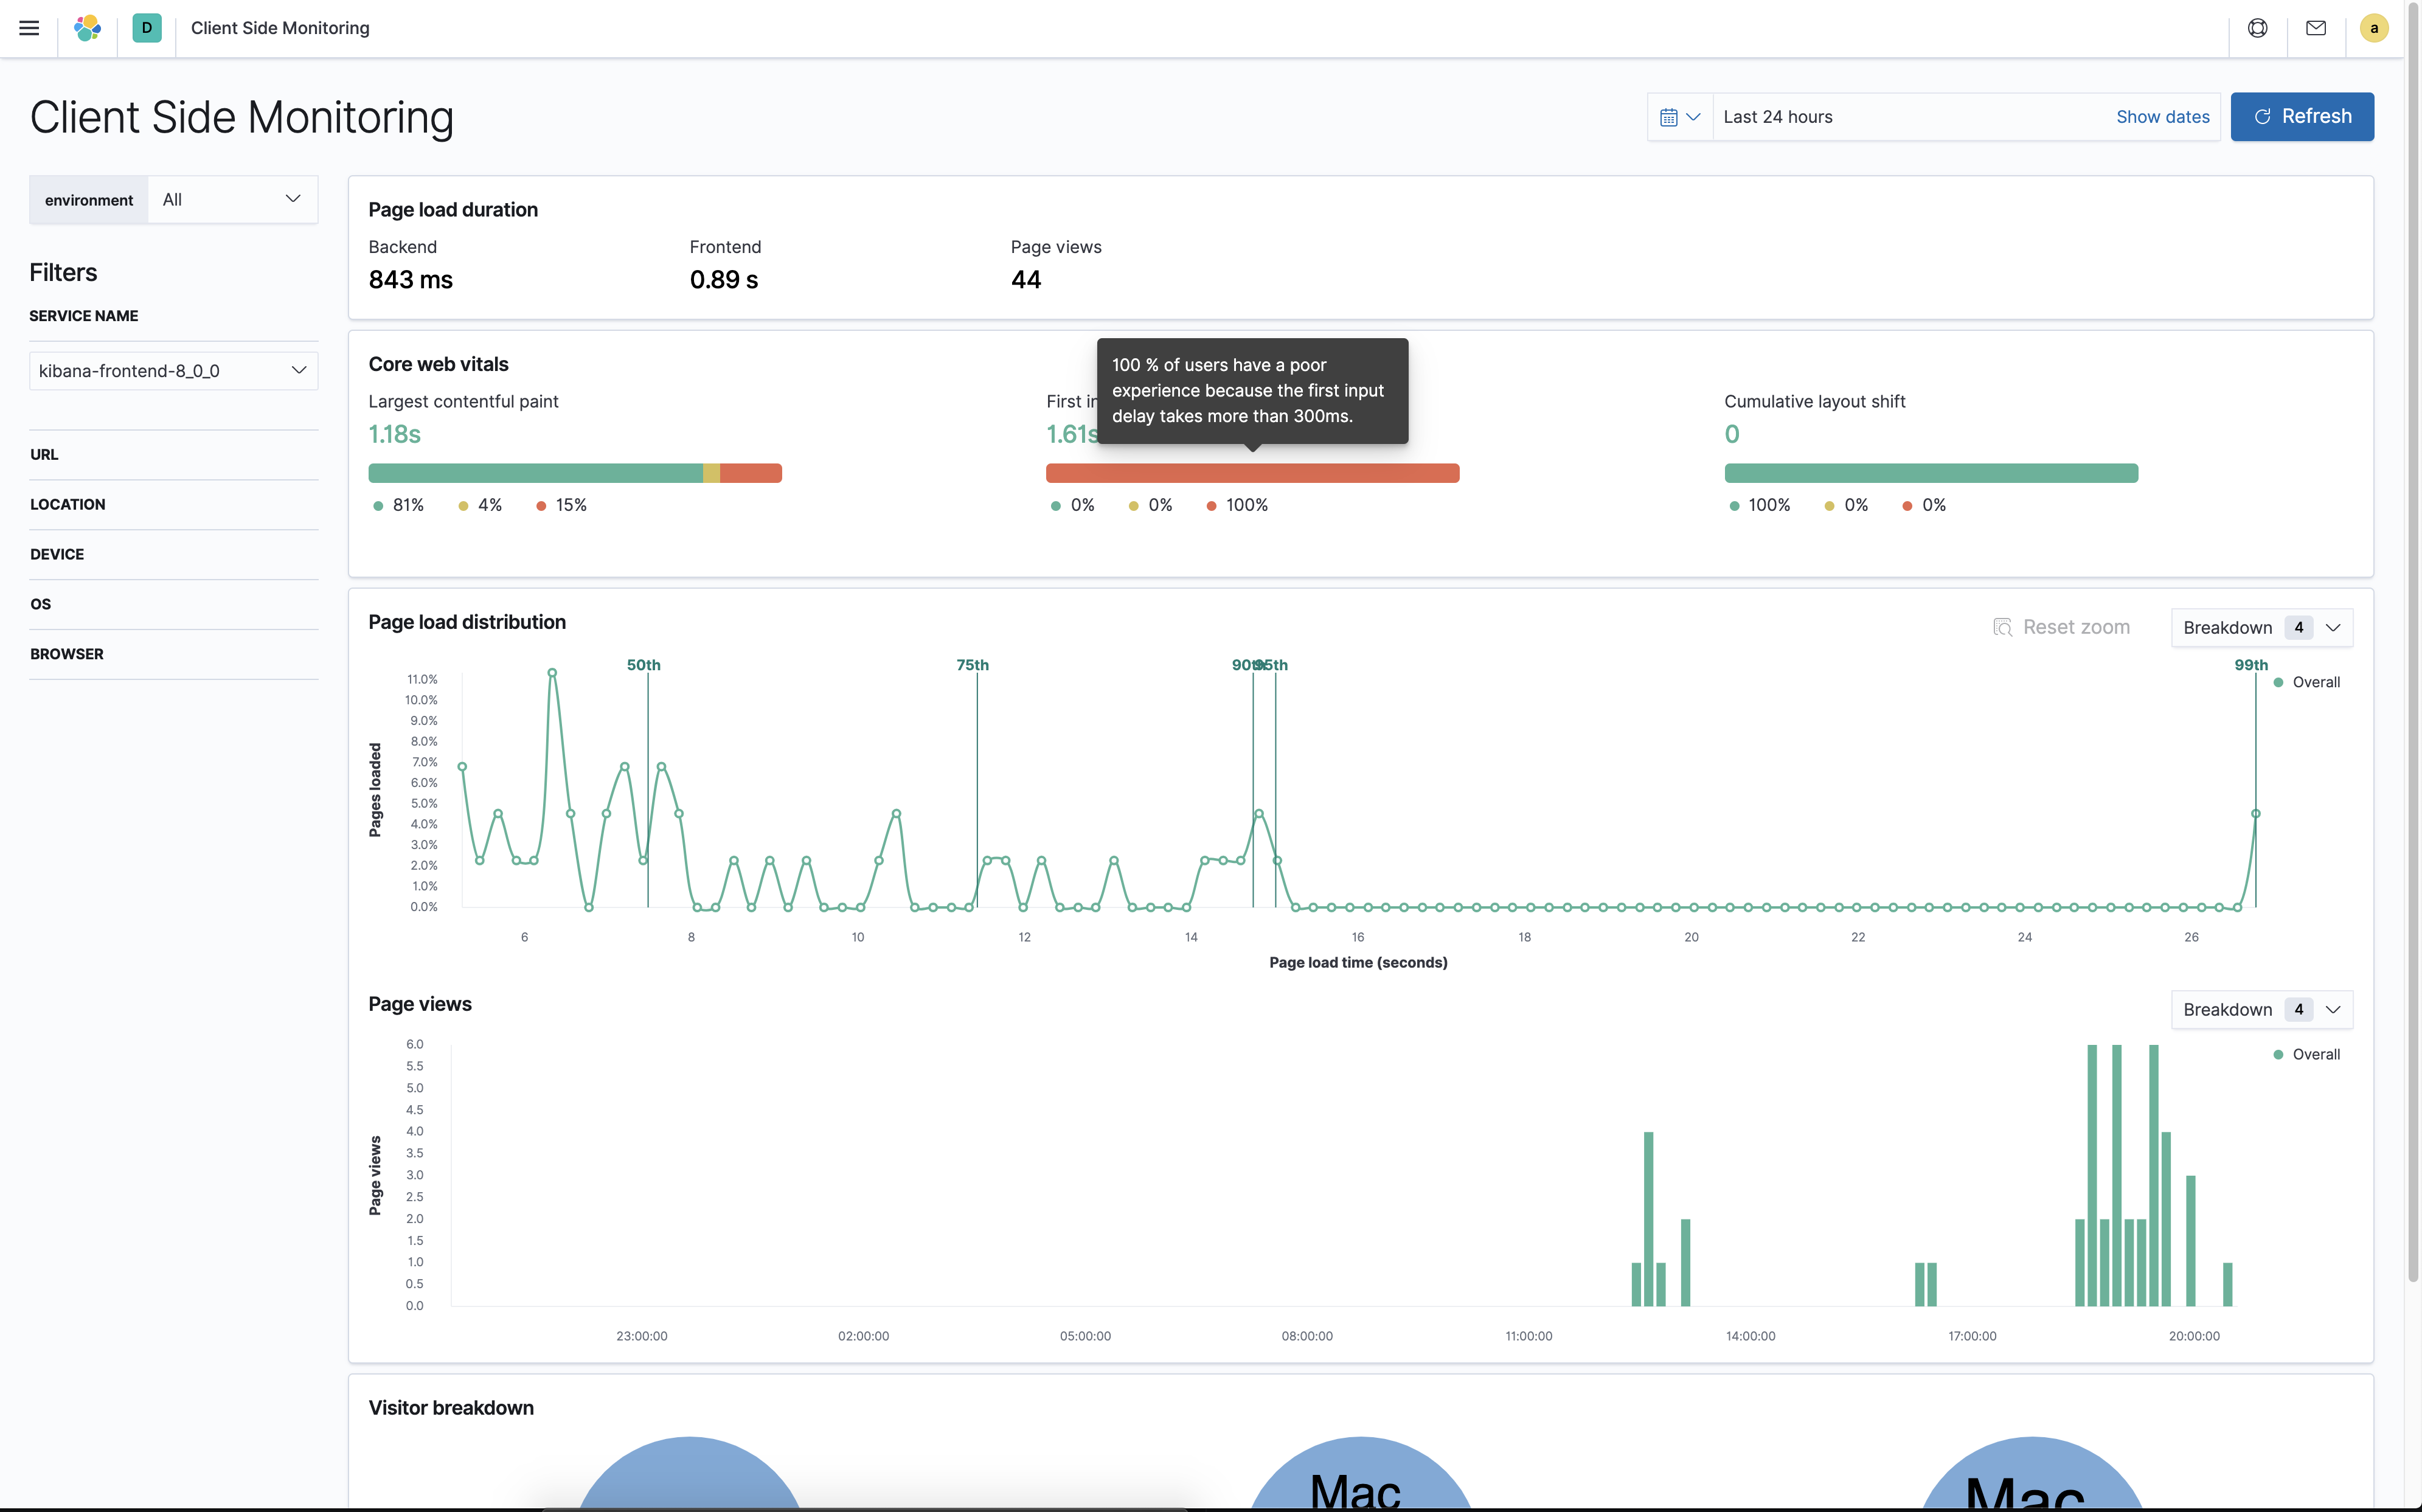The height and width of the screenshot is (1512, 2422).
Task: Open the hamburger navigation menu
Action: coord(29,28)
